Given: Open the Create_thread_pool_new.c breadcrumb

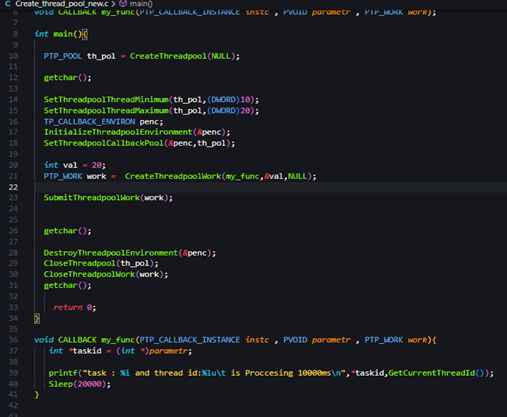Looking at the screenshot, I should (62, 4).
